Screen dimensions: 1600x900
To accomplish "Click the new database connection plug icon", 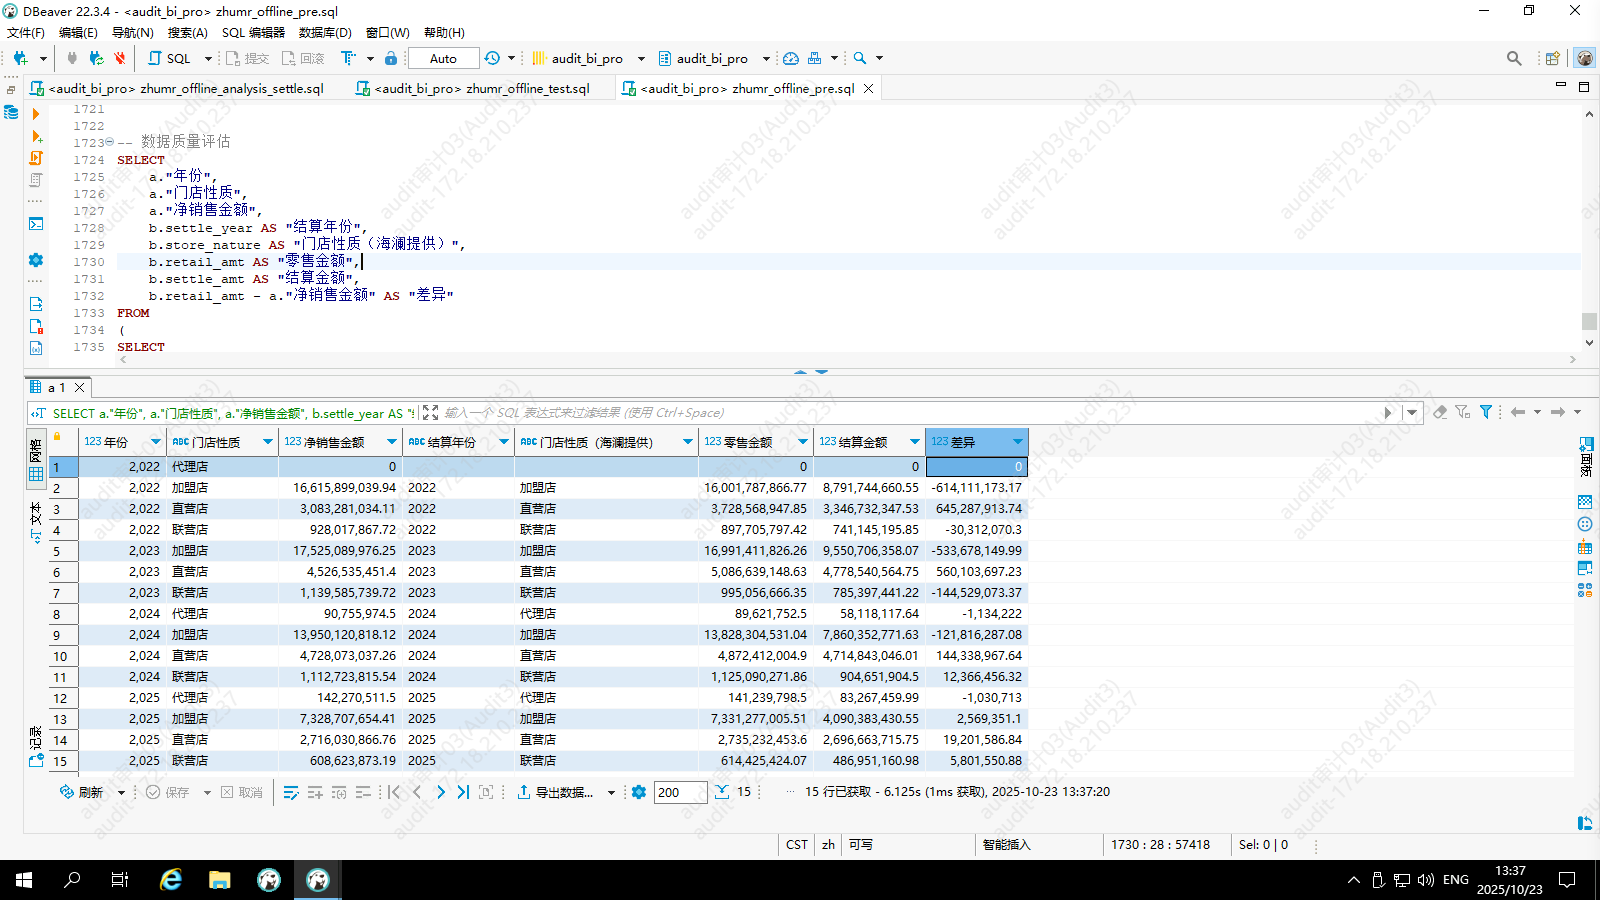I will click(20, 58).
